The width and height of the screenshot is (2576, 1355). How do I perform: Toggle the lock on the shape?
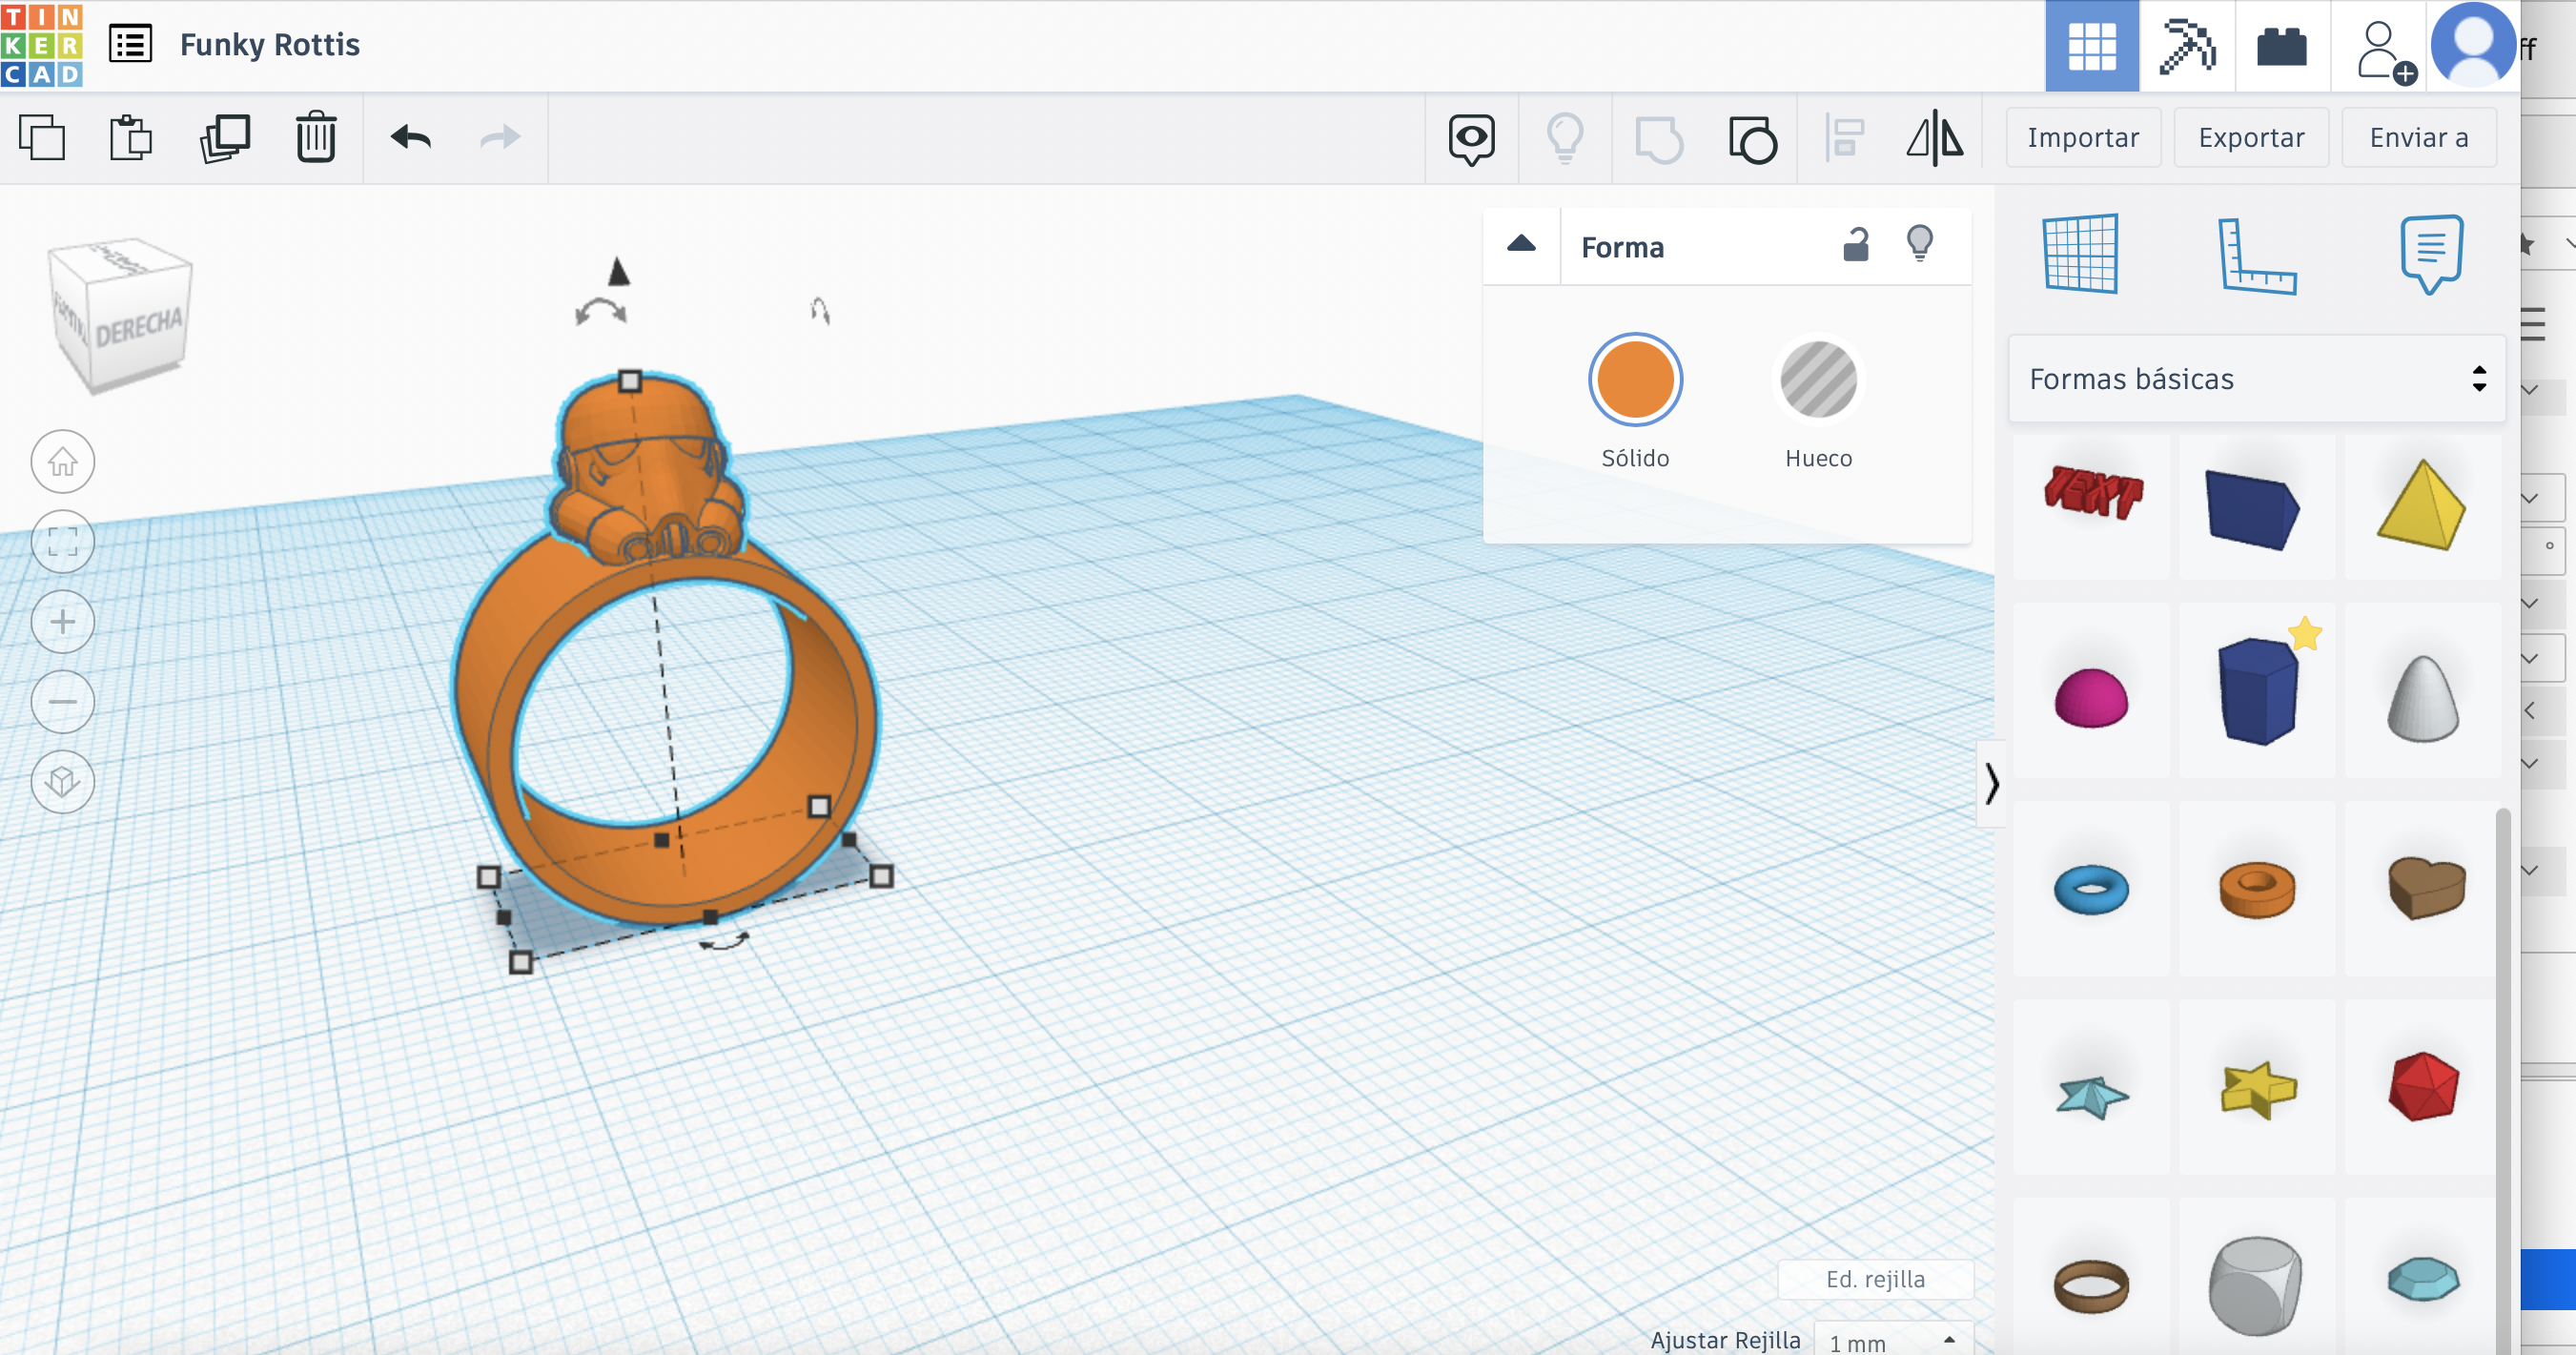1856,244
